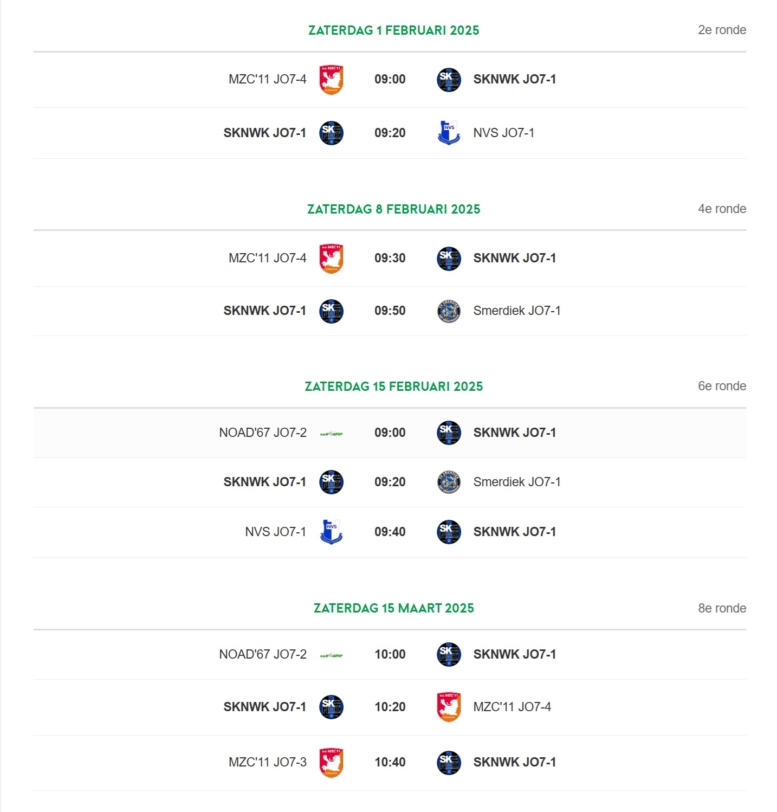Click the 6e ronde label
Screen dimensions: 777x812
tap(722, 386)
